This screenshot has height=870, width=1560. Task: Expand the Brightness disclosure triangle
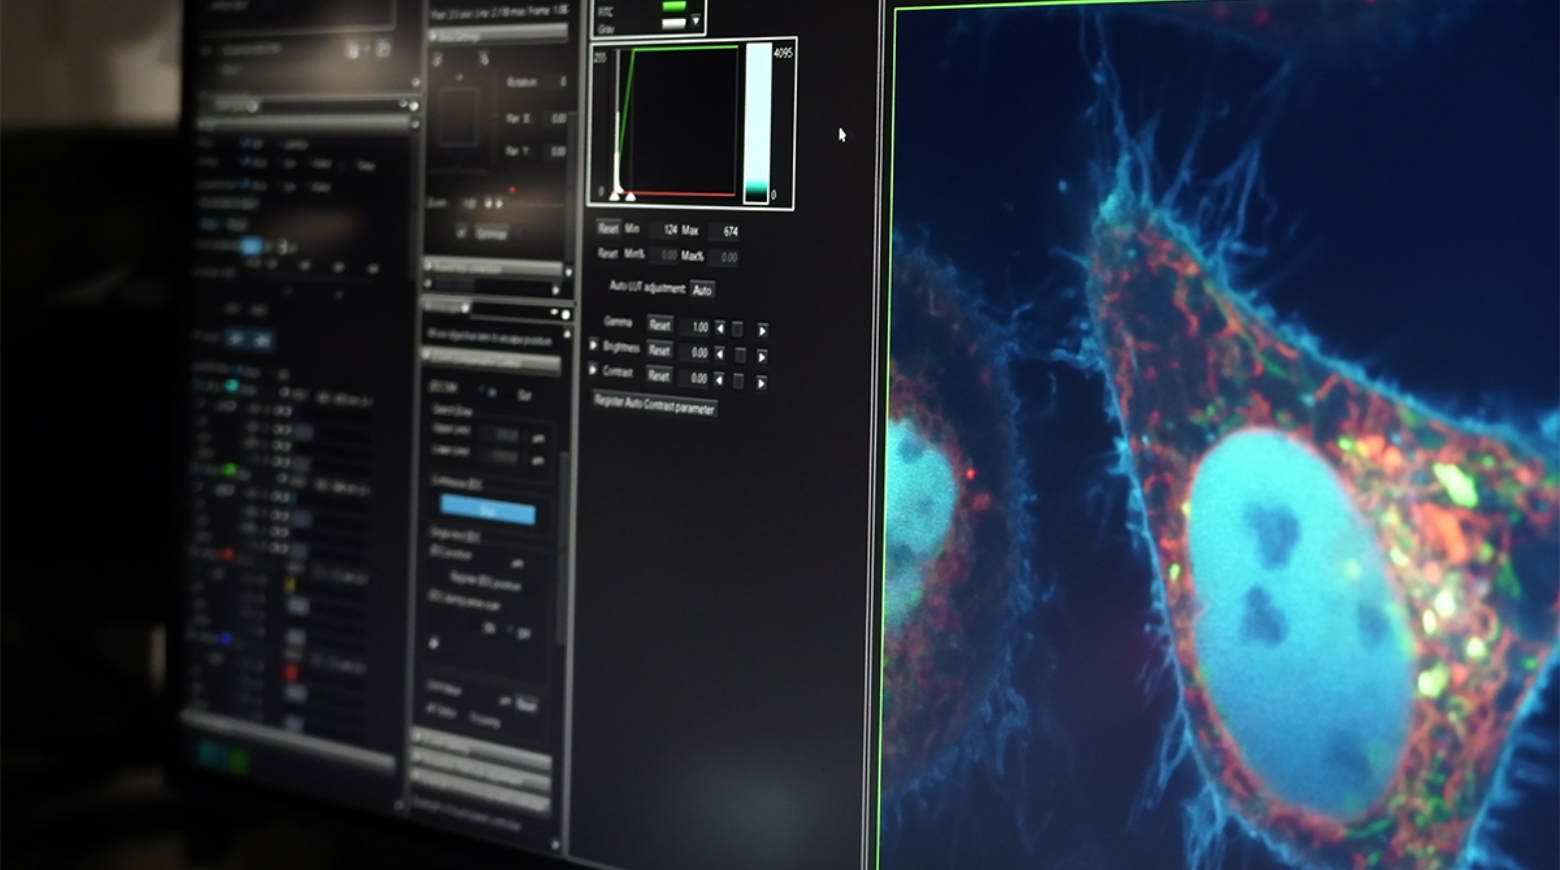594,345
